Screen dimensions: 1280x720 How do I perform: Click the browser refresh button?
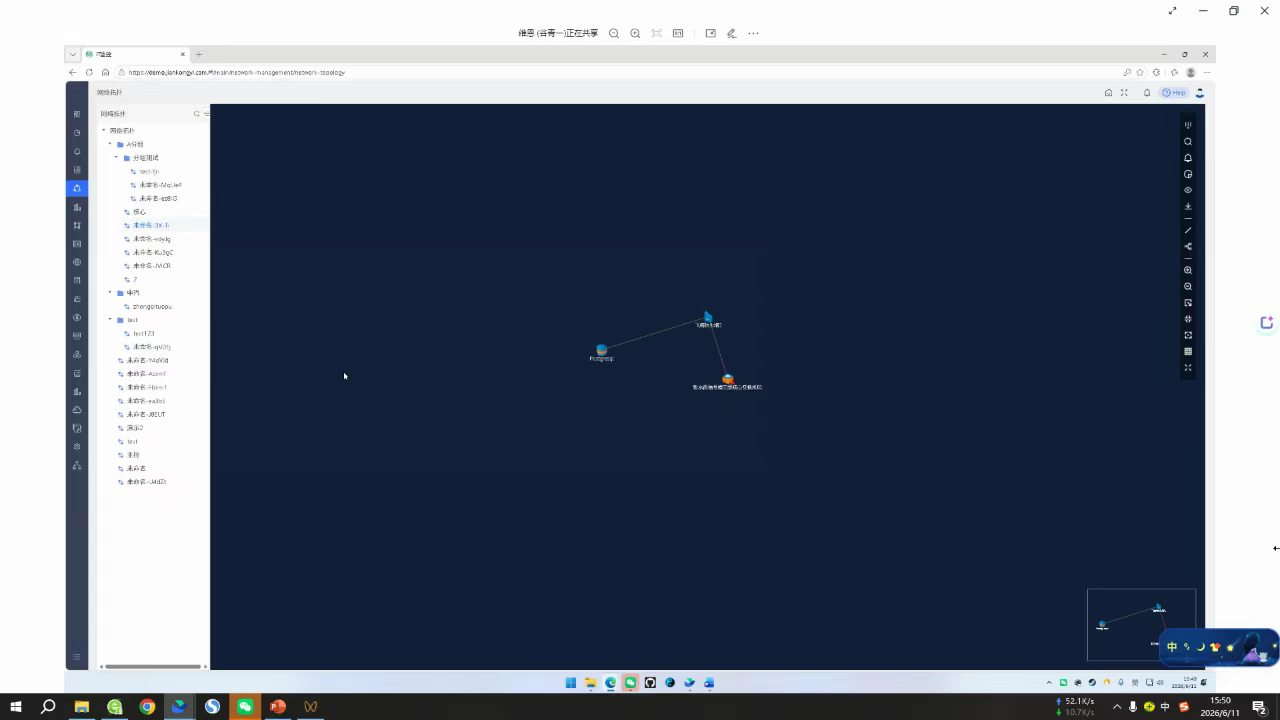coord(89,73)
